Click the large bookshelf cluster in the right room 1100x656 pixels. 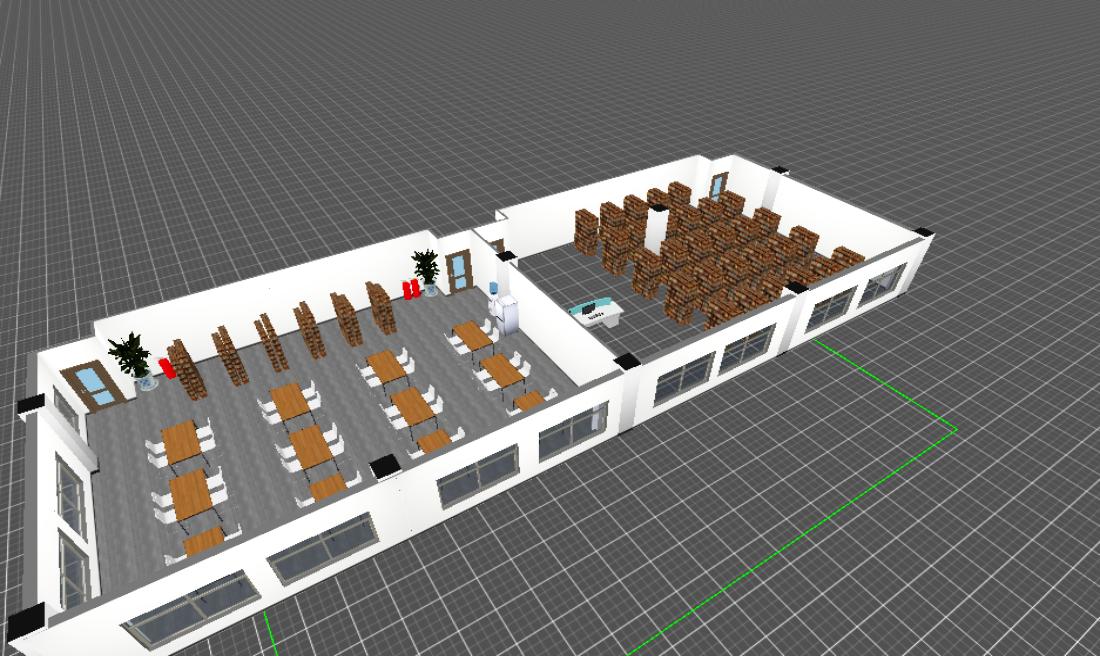click(720, 255)
